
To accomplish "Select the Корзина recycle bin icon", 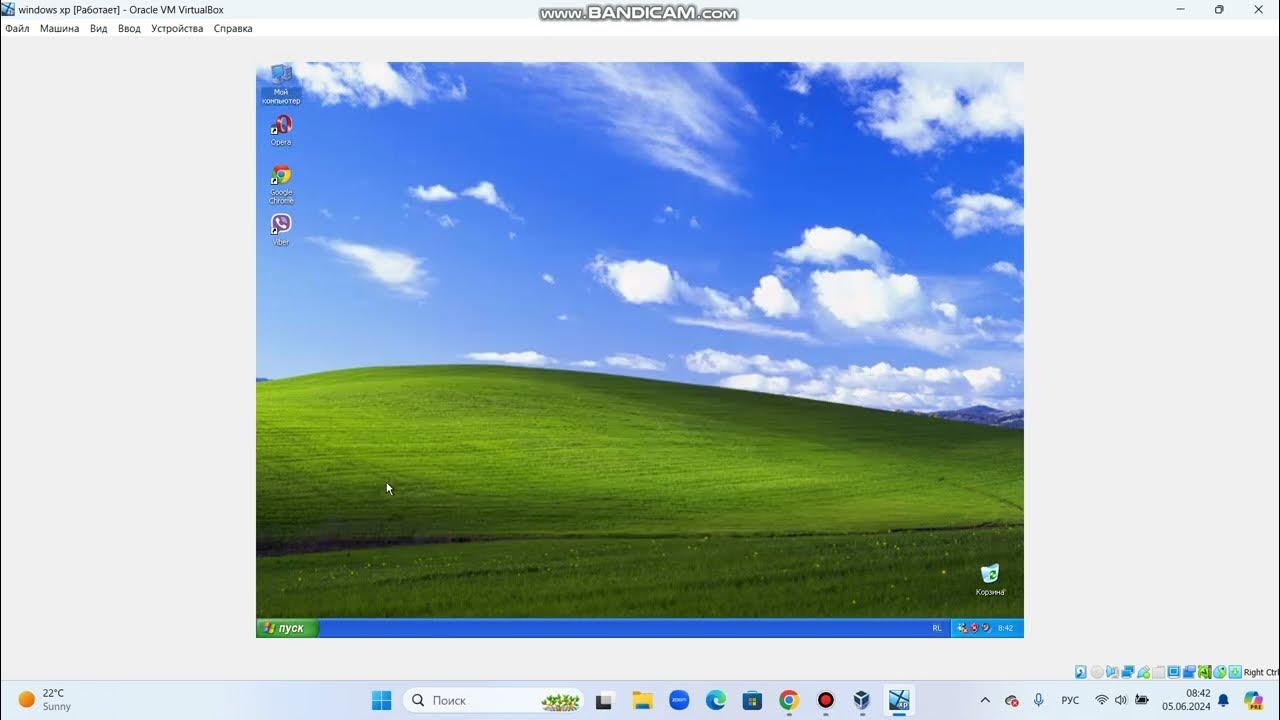I will pos(990,579).
